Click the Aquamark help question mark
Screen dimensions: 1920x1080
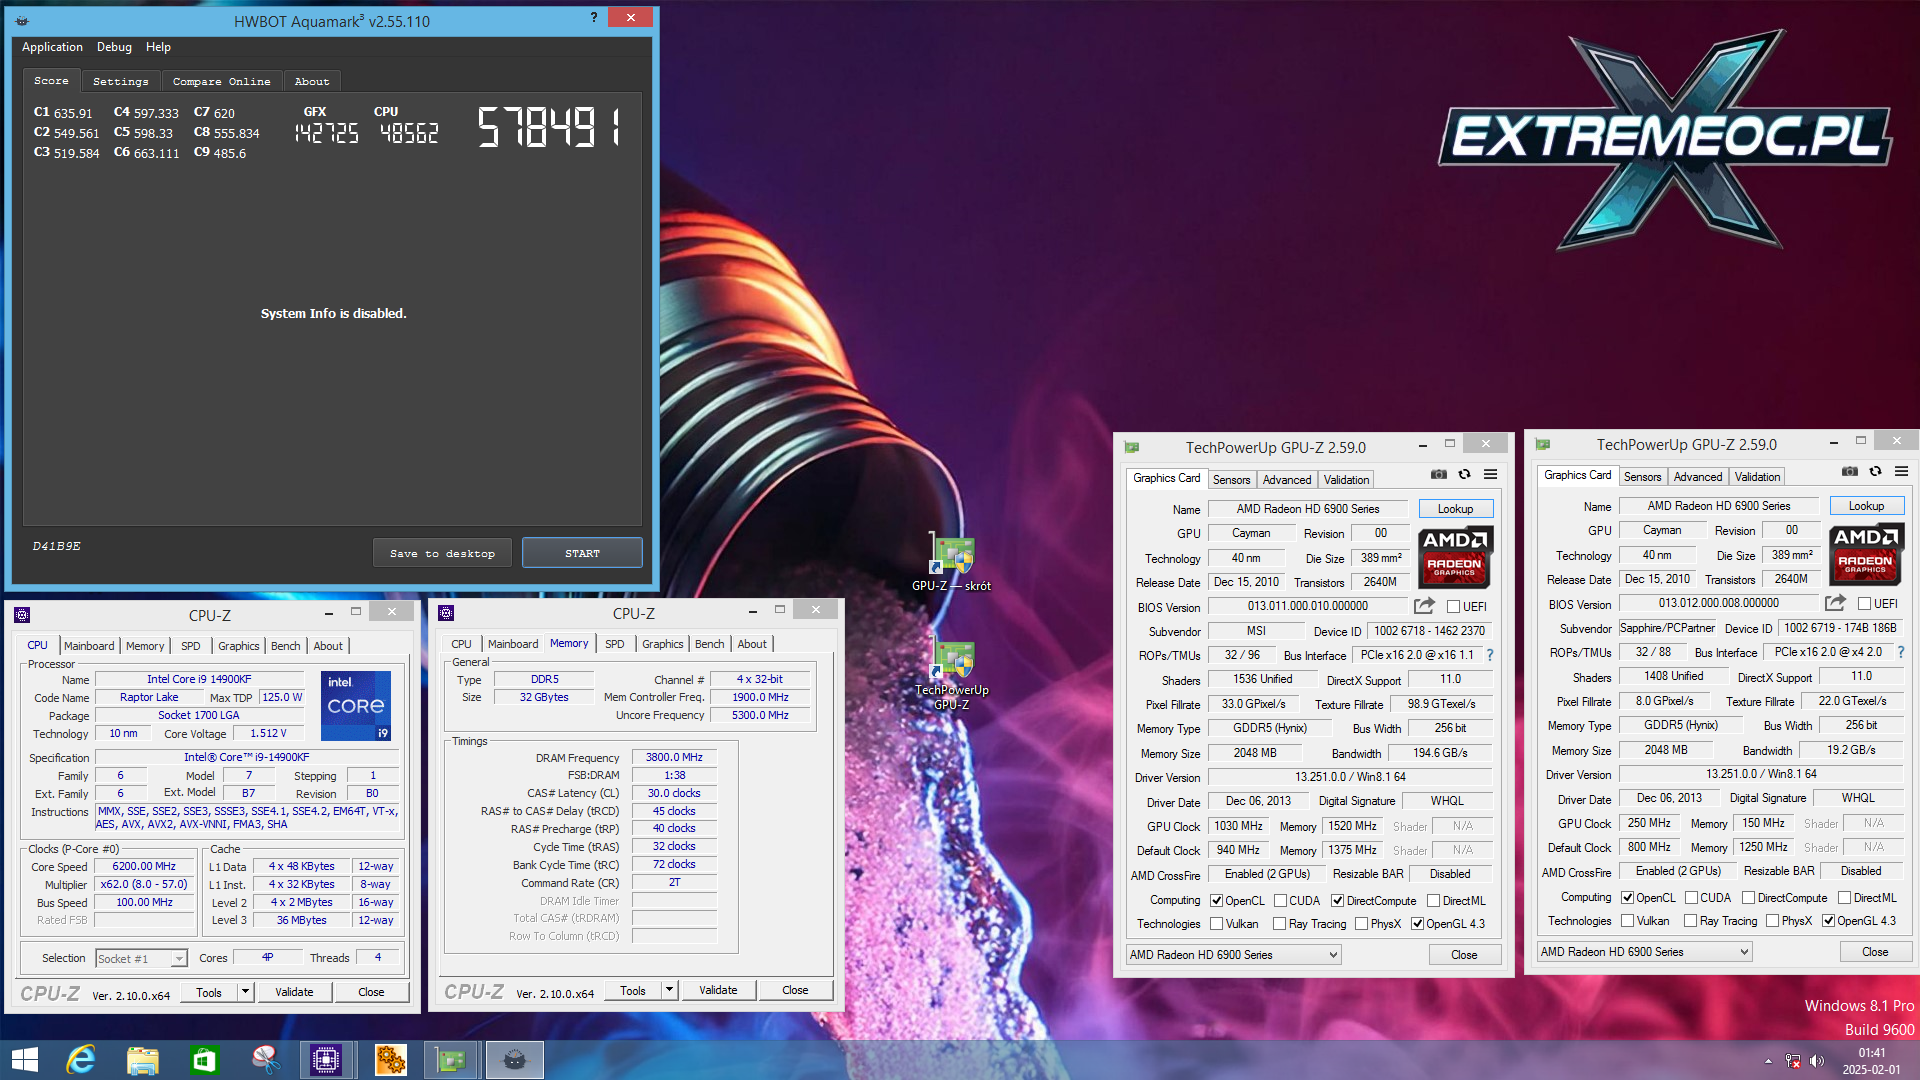tap(594, 17)
